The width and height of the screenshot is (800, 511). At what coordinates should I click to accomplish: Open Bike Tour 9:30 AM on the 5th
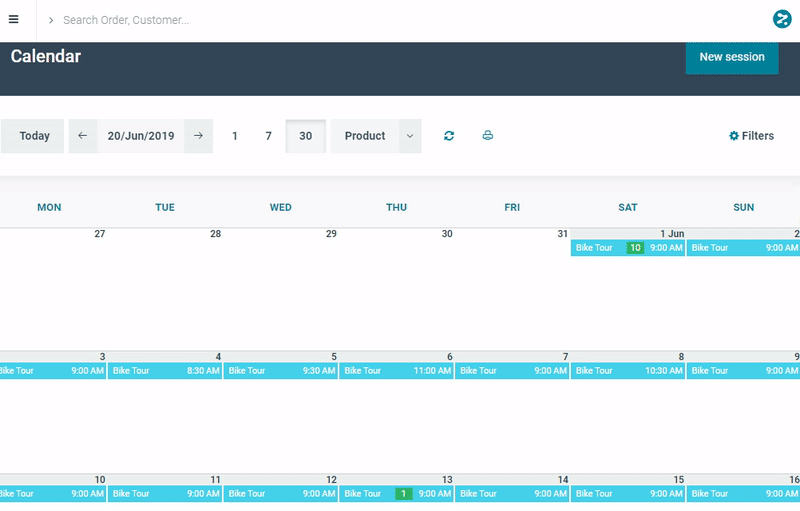click(x=281, y=371)
